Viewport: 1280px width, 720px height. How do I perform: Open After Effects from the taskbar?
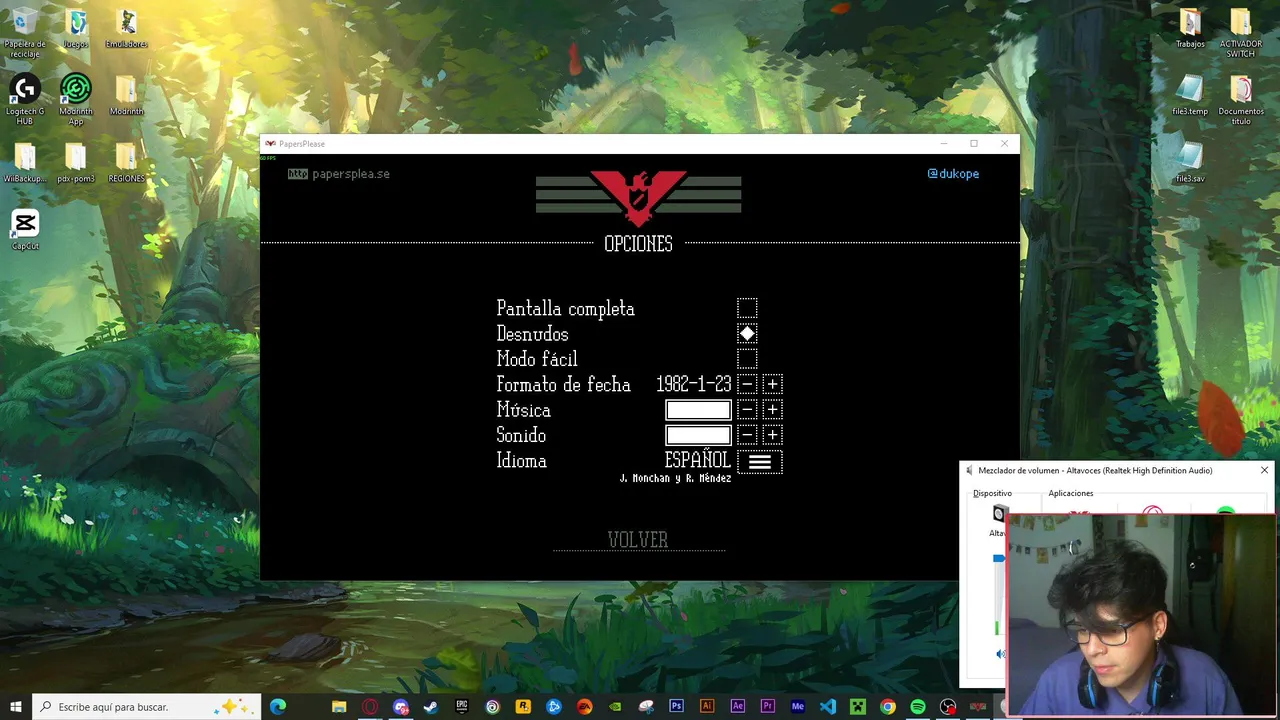[x=737, y=707]
